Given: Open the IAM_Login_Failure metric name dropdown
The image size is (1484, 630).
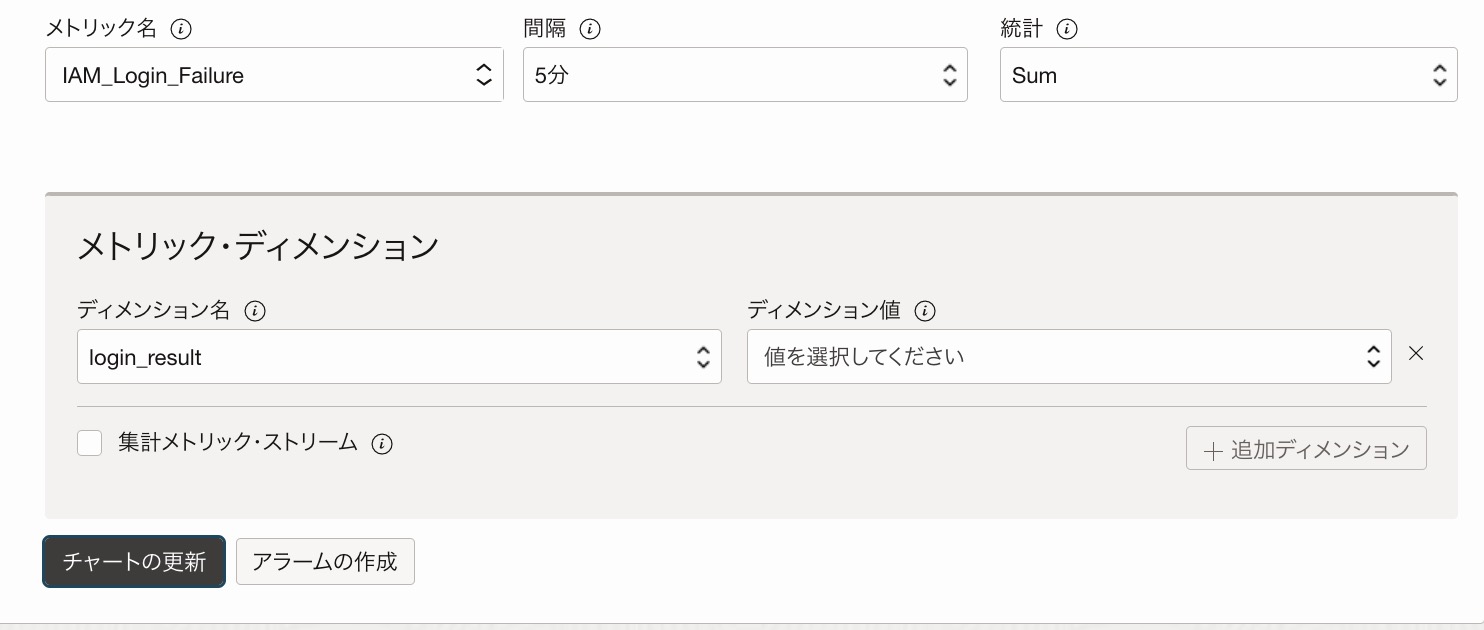Looking at the screenshot, I should click(x=274, y=75).
